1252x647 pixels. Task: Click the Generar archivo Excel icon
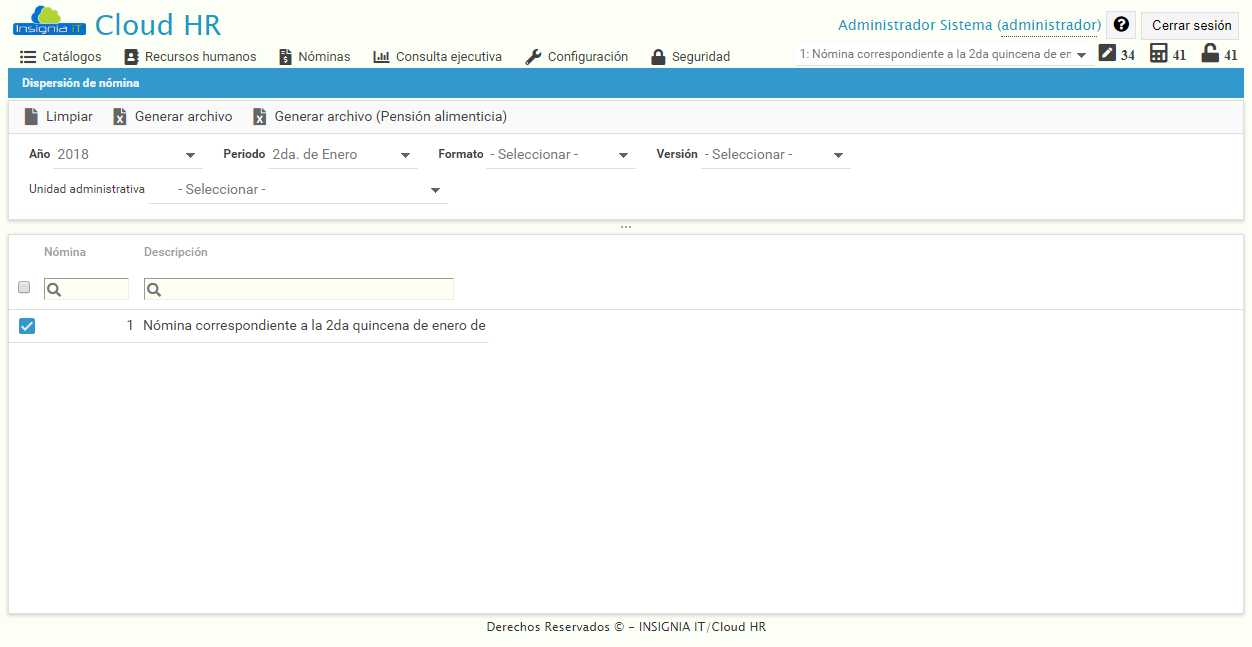[x=118, y=116]
